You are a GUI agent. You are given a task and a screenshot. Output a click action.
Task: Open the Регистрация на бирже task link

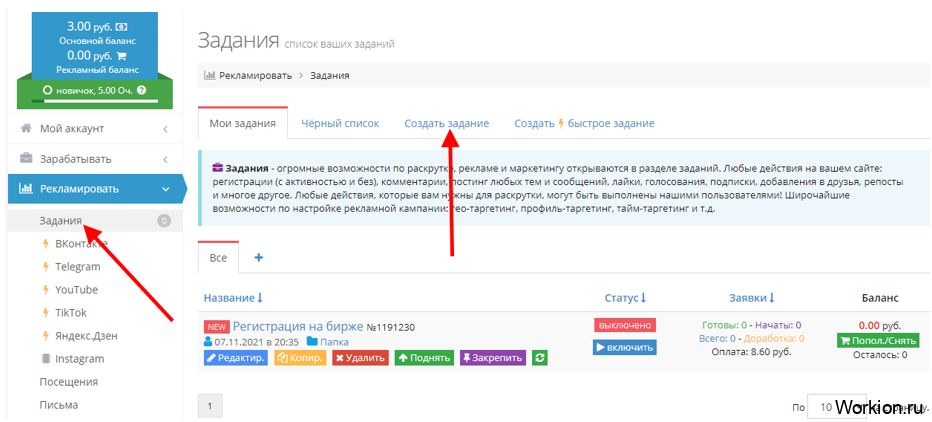pos(298,326)
